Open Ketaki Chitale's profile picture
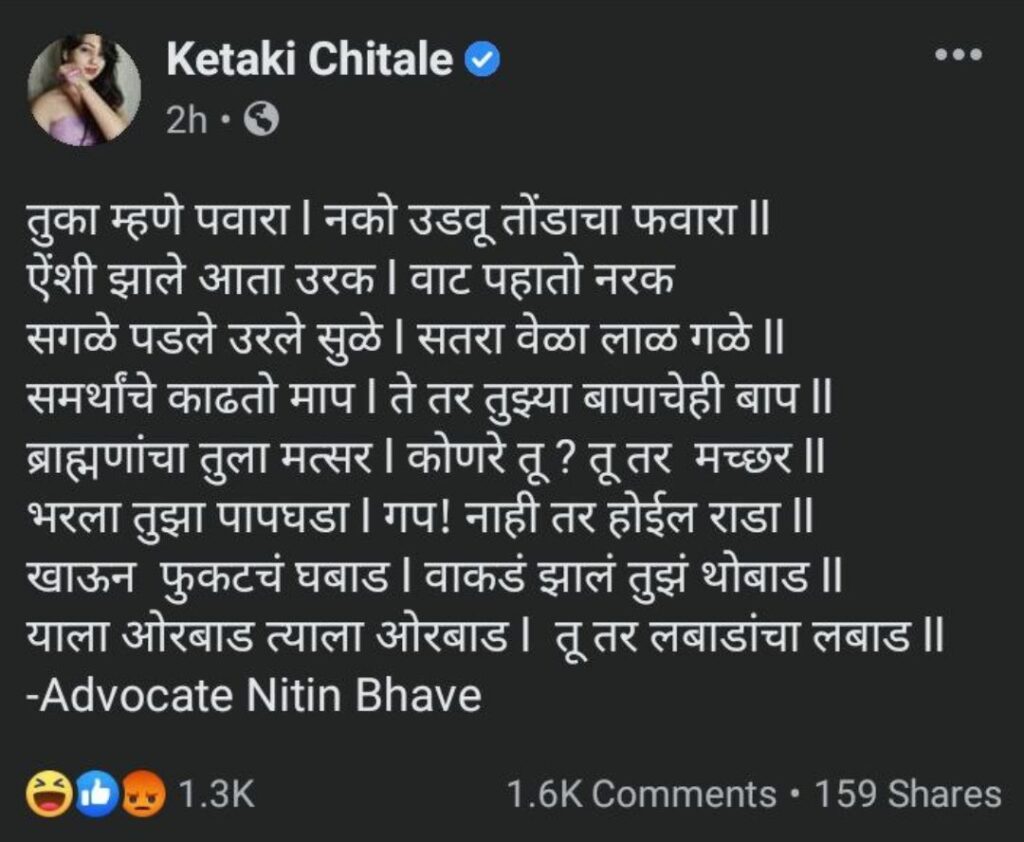1024x842 pixels. [x=84, y=89]
